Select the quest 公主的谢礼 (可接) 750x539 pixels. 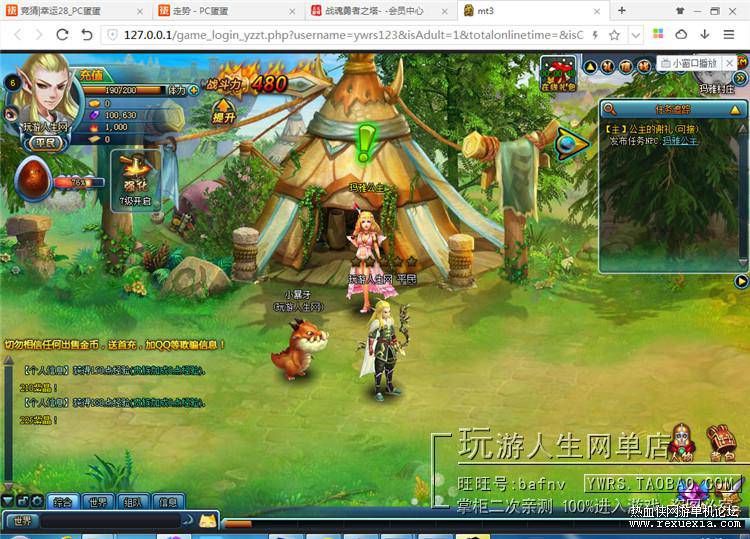tap(651, 129)
